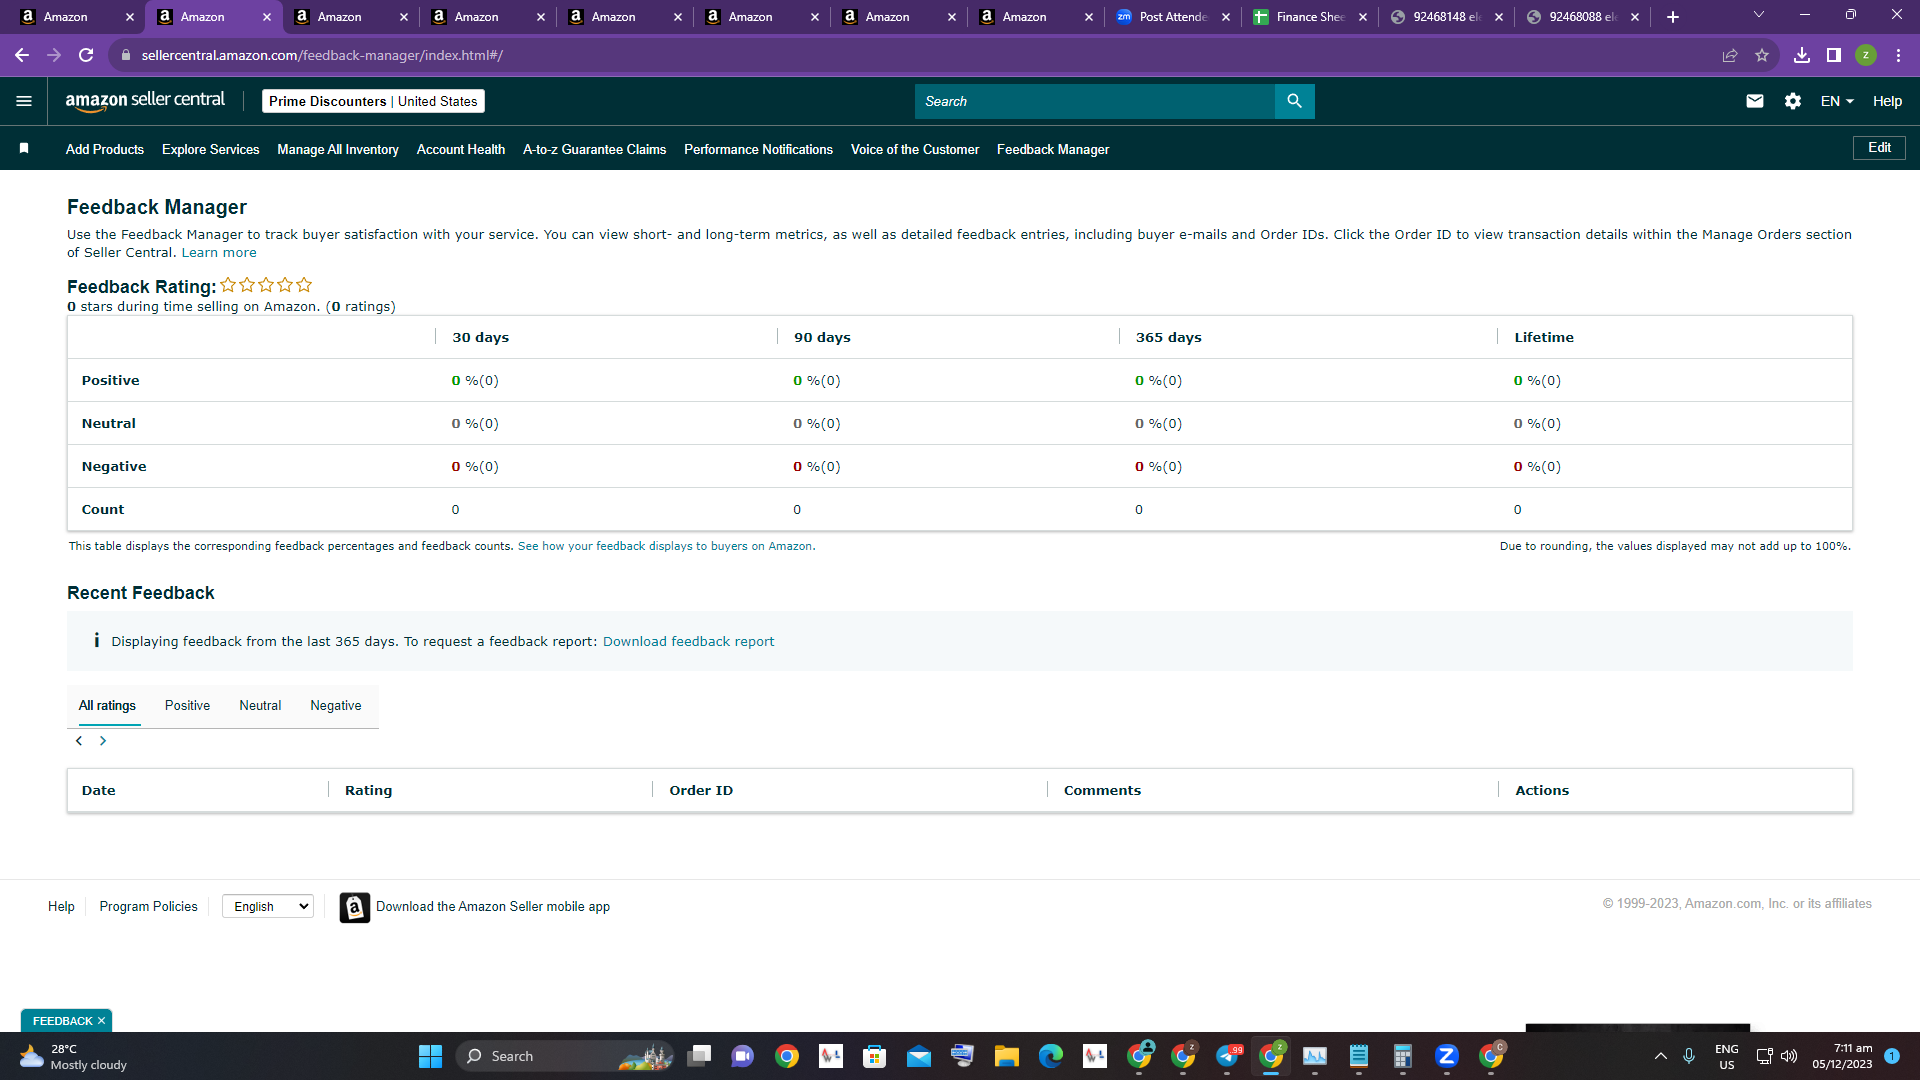The image size is (1920, 1080).
Task: Show hidden system tray icons
Action: [1661, 1056]
